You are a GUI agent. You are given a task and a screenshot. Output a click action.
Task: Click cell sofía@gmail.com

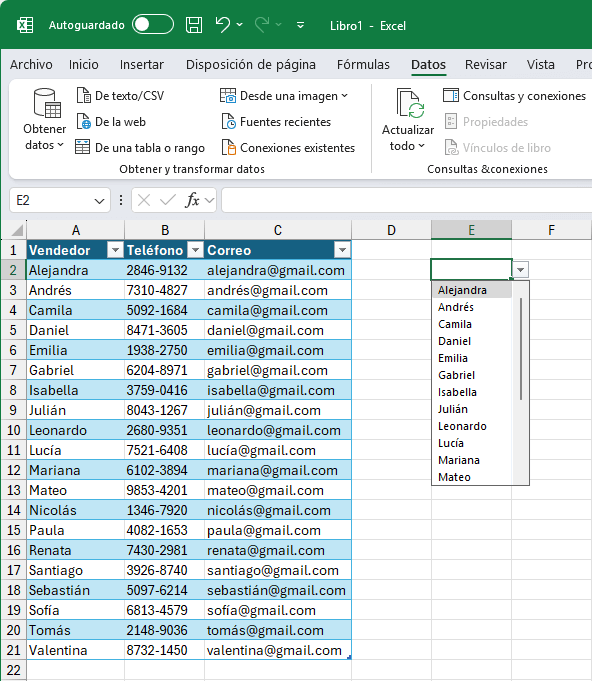278,610
